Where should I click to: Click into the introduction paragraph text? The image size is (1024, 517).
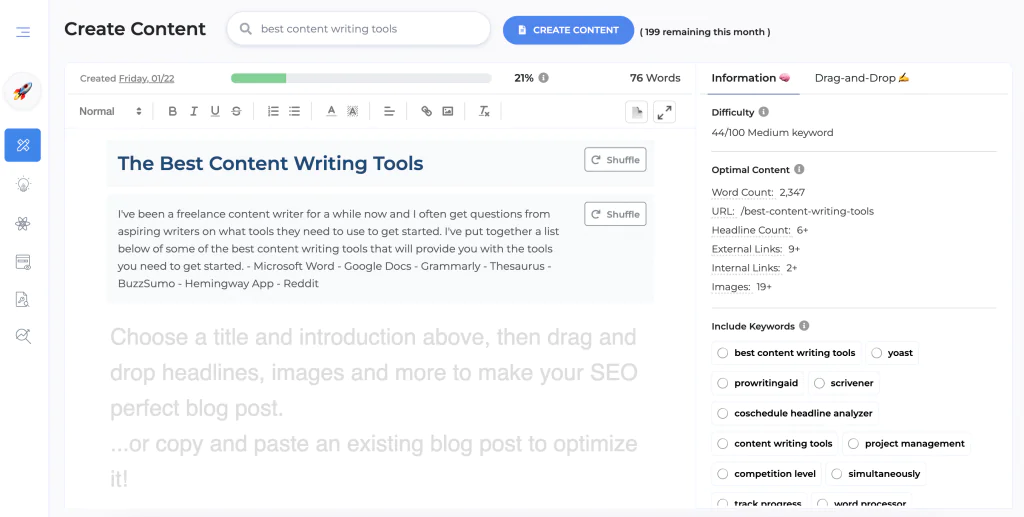click(338, 249)
